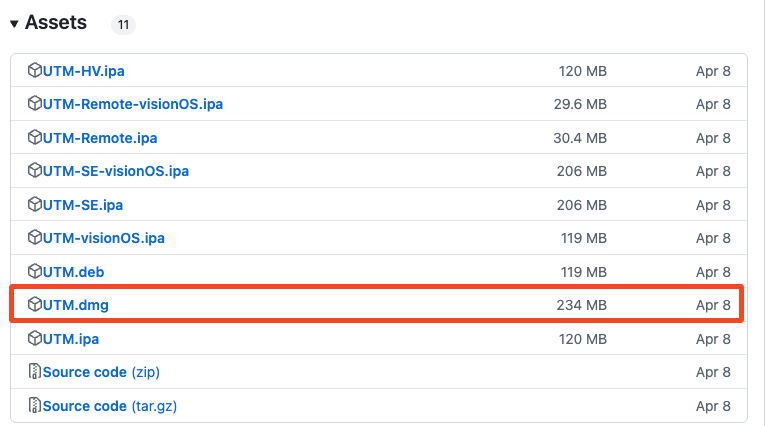
Task: Click the zip file icon for Source code (zip)
Action: (x=34, y=372)
